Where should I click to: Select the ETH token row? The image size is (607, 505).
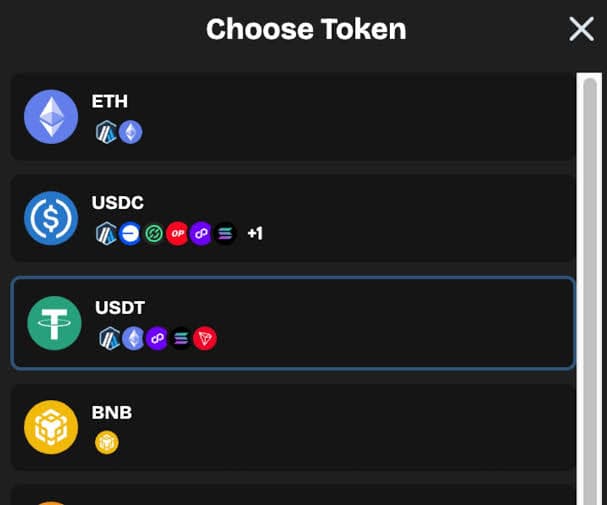pos(293,117)
